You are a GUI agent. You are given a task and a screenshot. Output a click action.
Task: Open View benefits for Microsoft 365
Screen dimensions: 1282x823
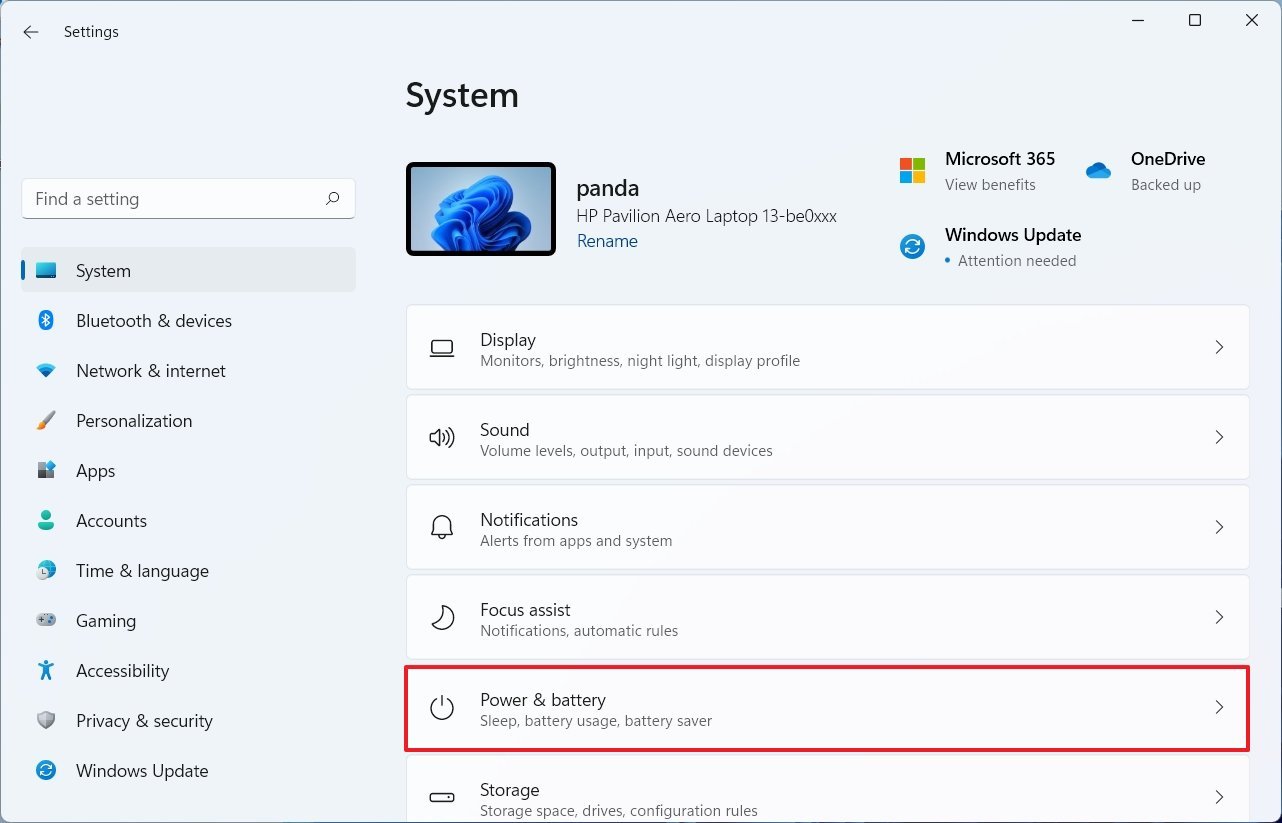coord(990,184)
